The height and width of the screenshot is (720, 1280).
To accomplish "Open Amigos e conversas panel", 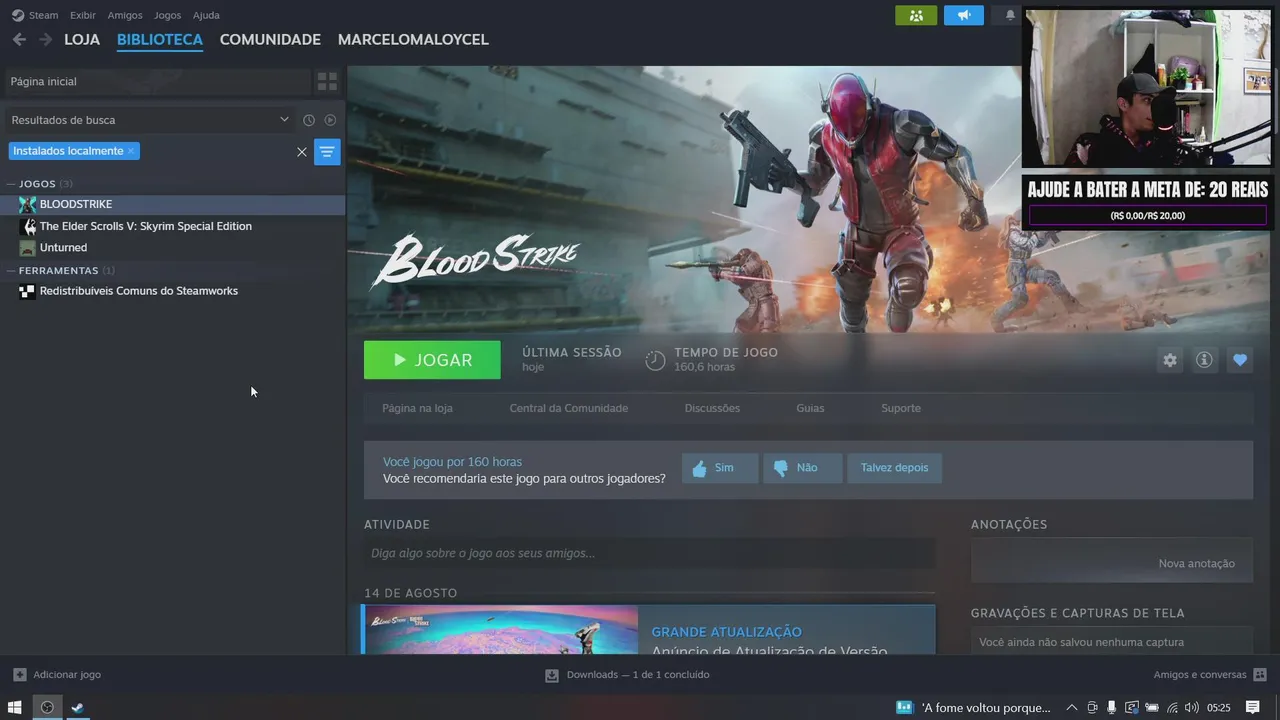I will pos(1210,675).
